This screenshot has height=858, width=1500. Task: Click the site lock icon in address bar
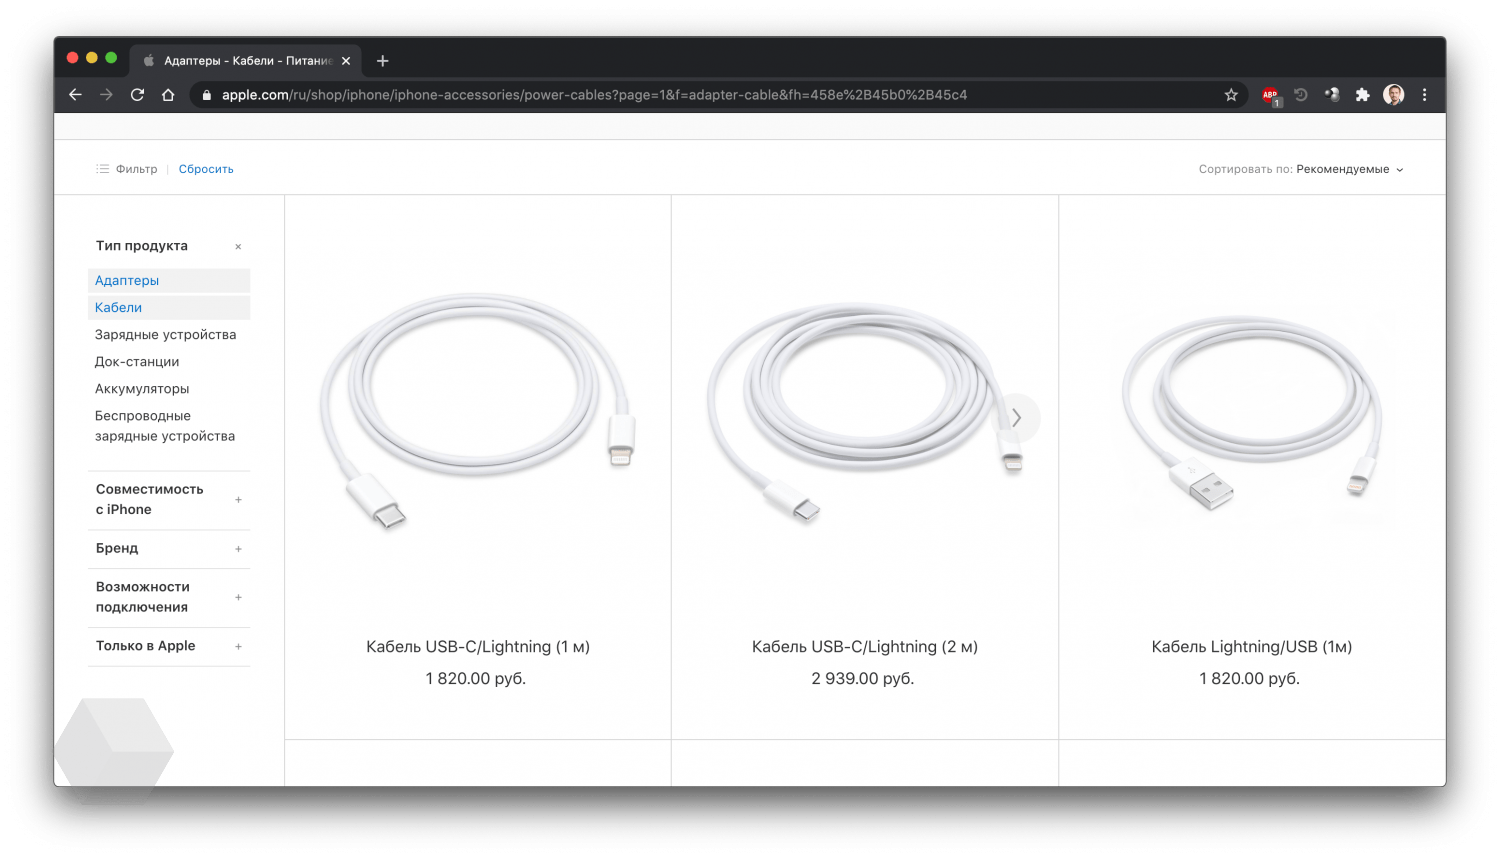click(207, 95)
